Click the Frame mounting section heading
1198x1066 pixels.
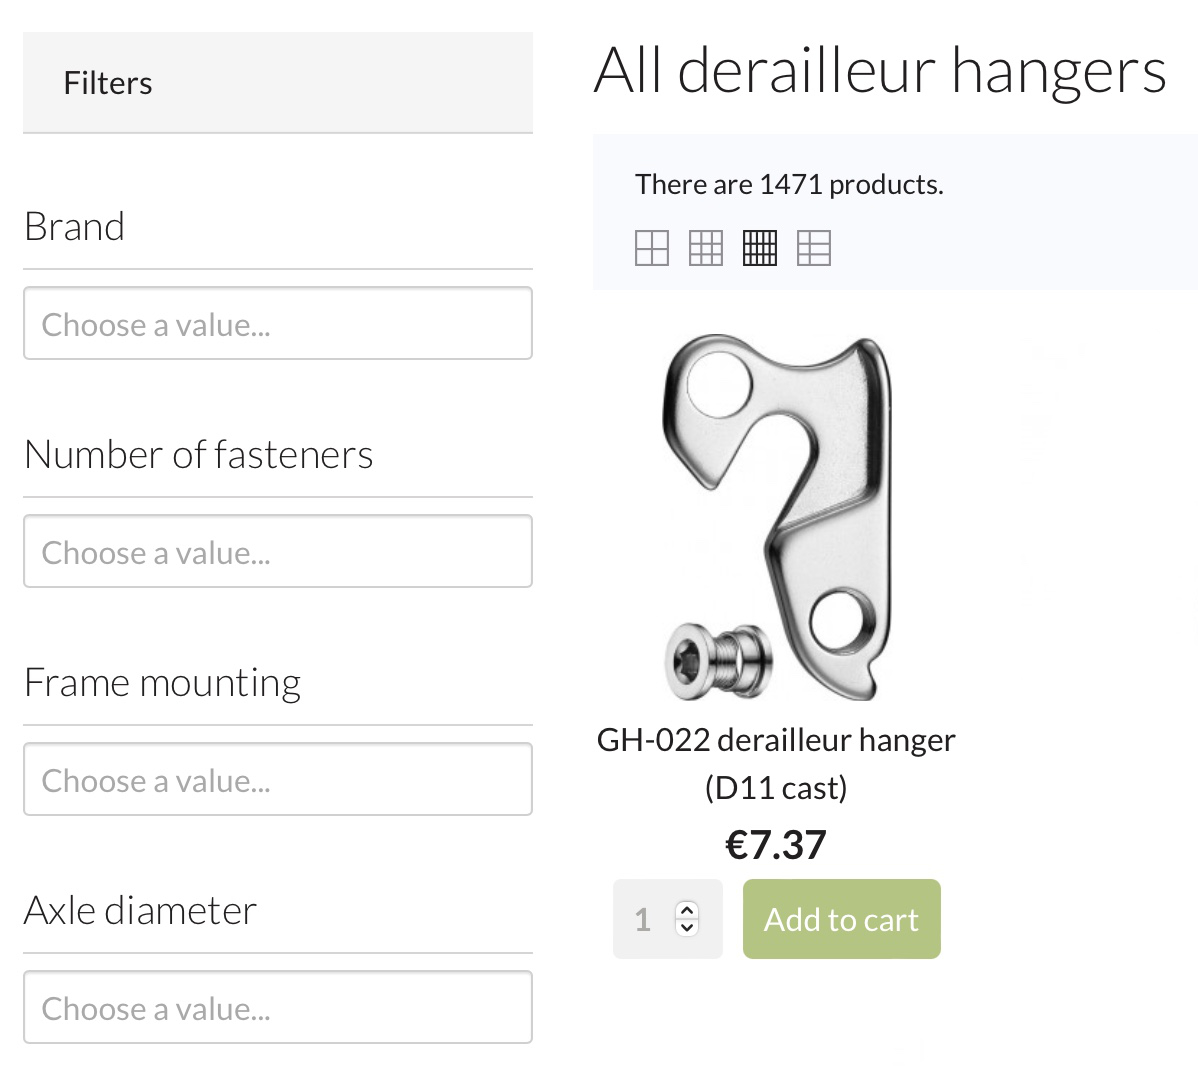(163, 683)
